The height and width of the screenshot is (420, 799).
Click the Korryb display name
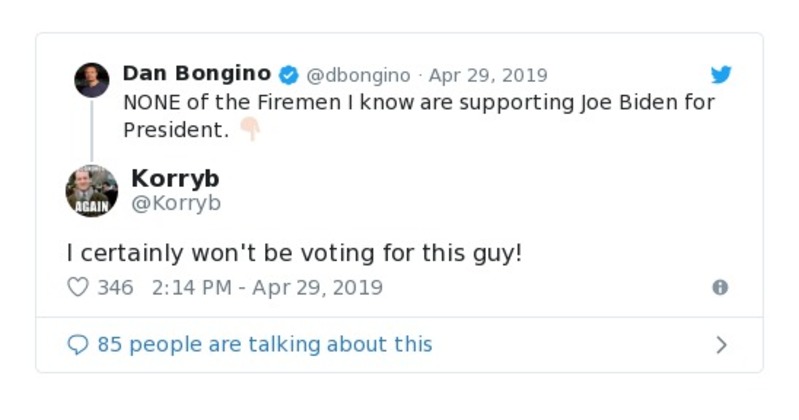coord(175,178)
